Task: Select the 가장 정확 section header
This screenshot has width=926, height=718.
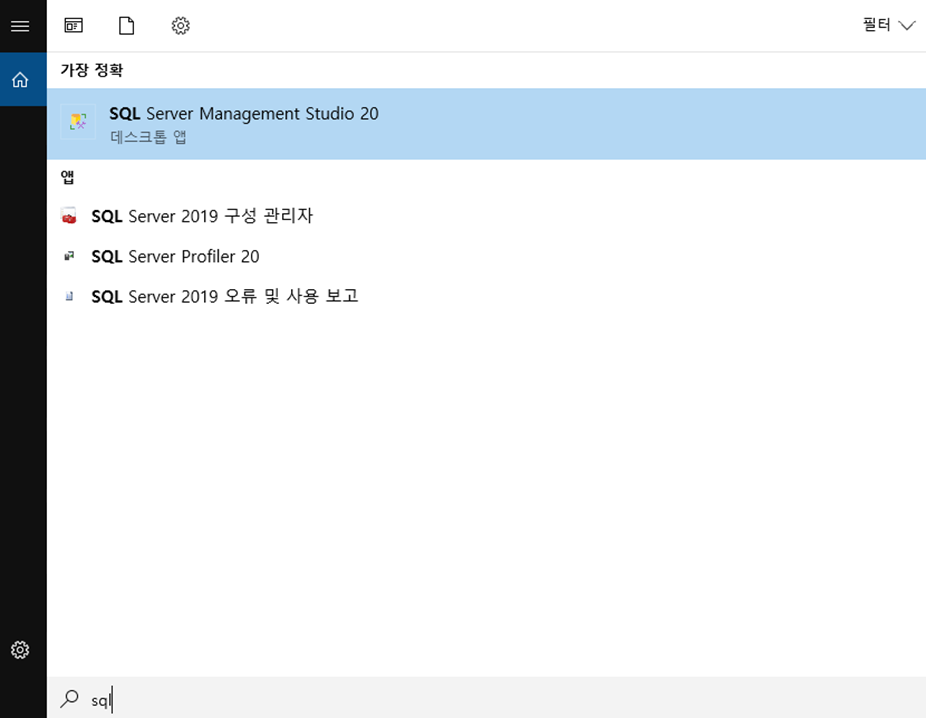Action: click(x=92, y=70)
